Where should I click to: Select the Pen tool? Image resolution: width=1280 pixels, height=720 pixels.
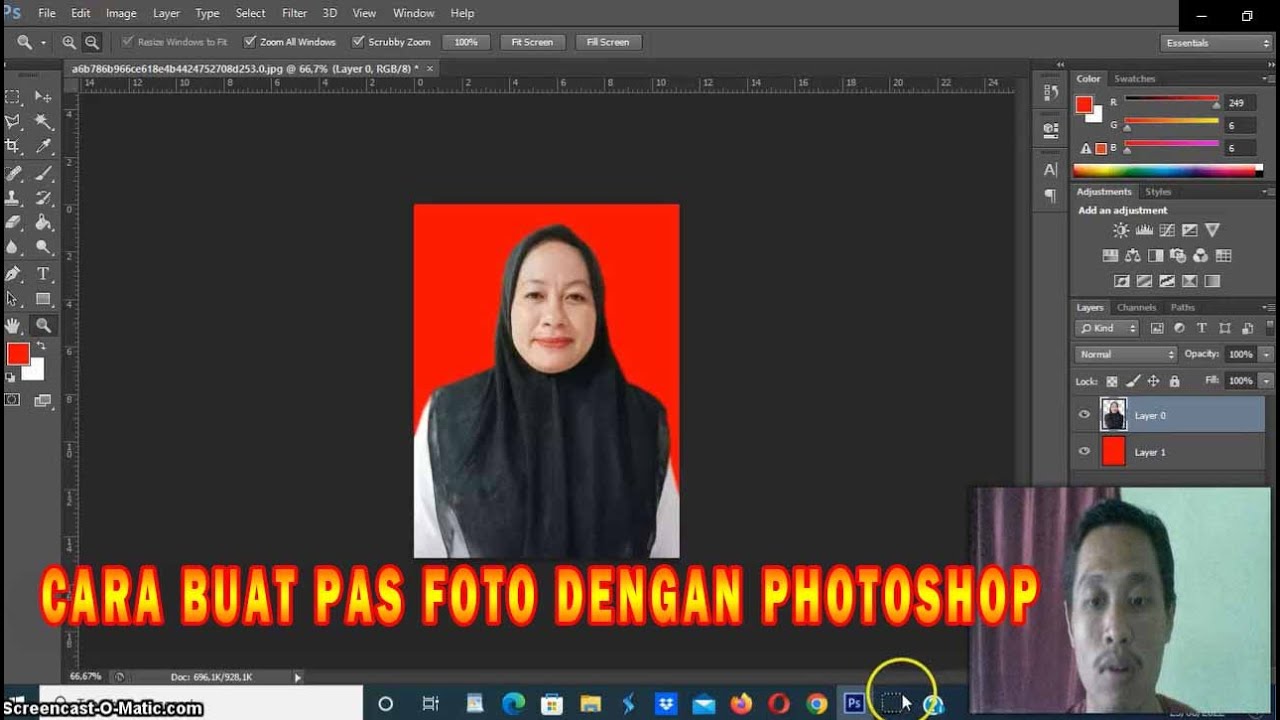point(13,274)
